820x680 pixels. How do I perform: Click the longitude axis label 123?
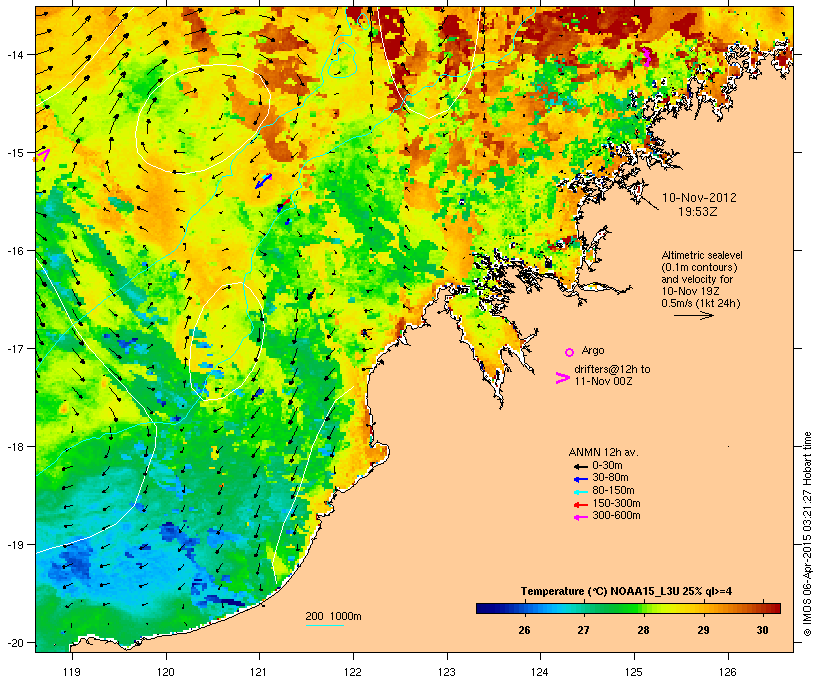(x=447, y=672)
